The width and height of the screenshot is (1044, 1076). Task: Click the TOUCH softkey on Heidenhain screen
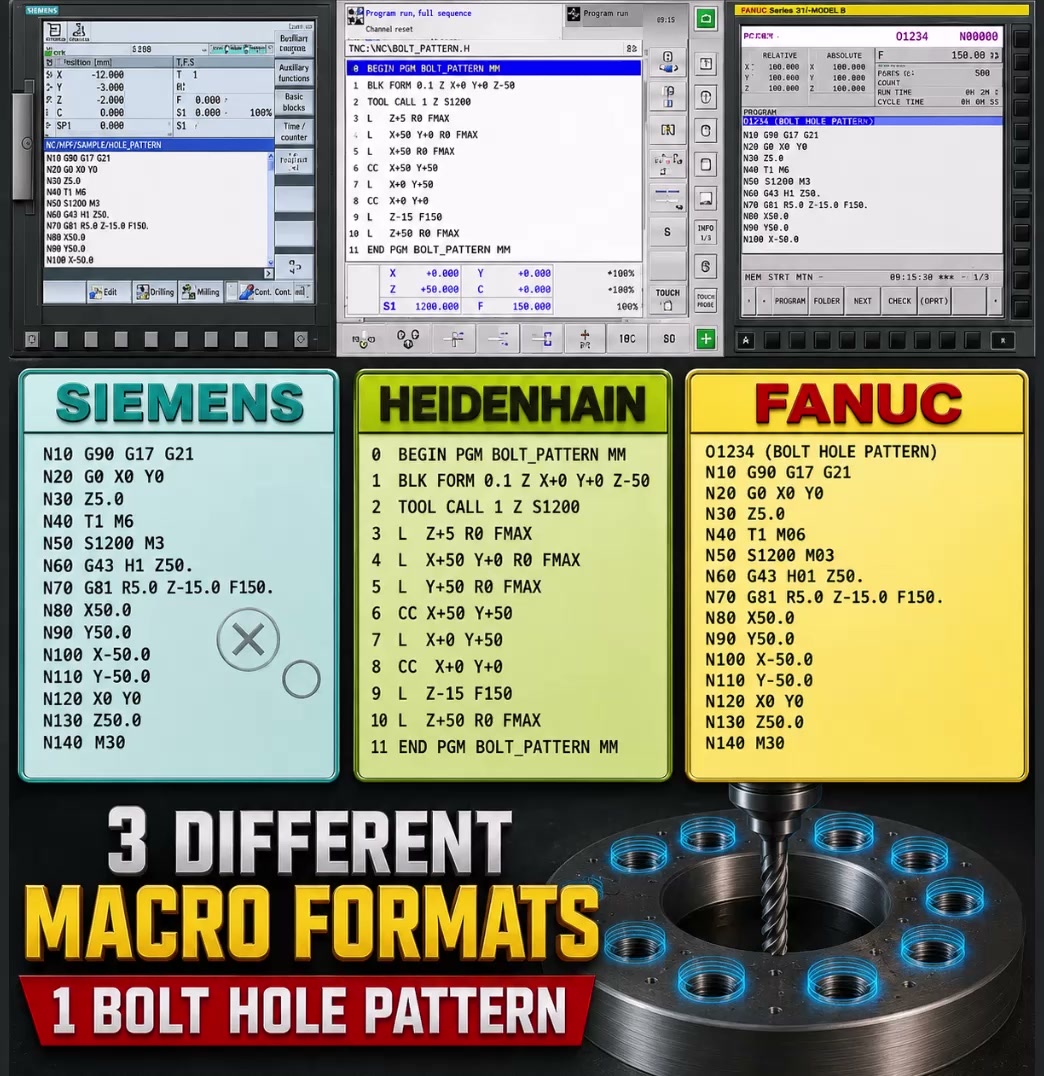[667, 299]
